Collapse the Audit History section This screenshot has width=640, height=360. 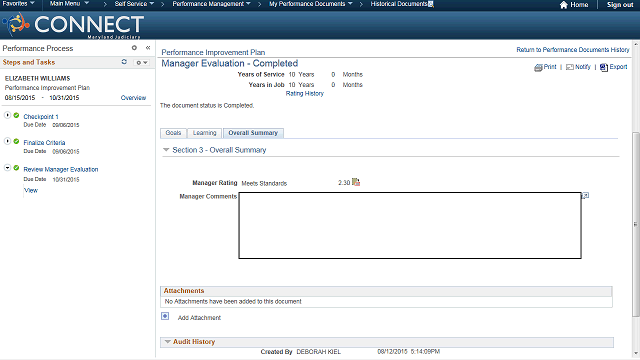[x=167, y=342]
